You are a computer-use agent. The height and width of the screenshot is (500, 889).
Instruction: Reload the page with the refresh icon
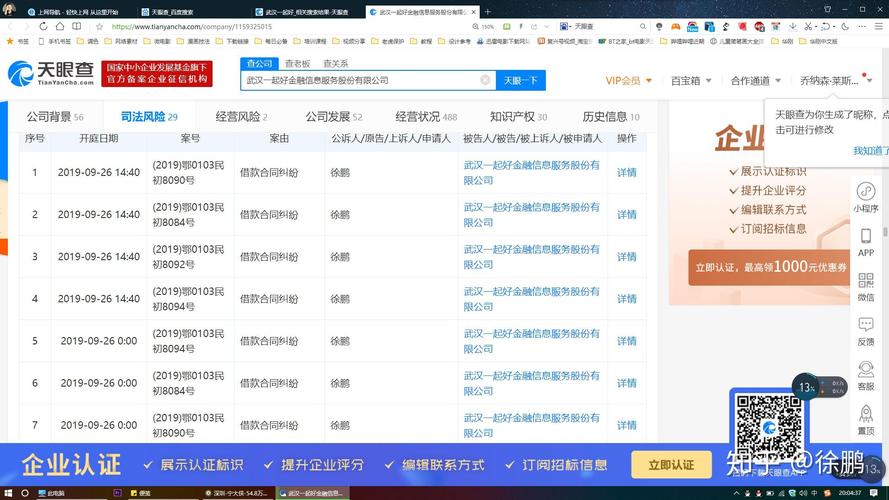[43, 26]
